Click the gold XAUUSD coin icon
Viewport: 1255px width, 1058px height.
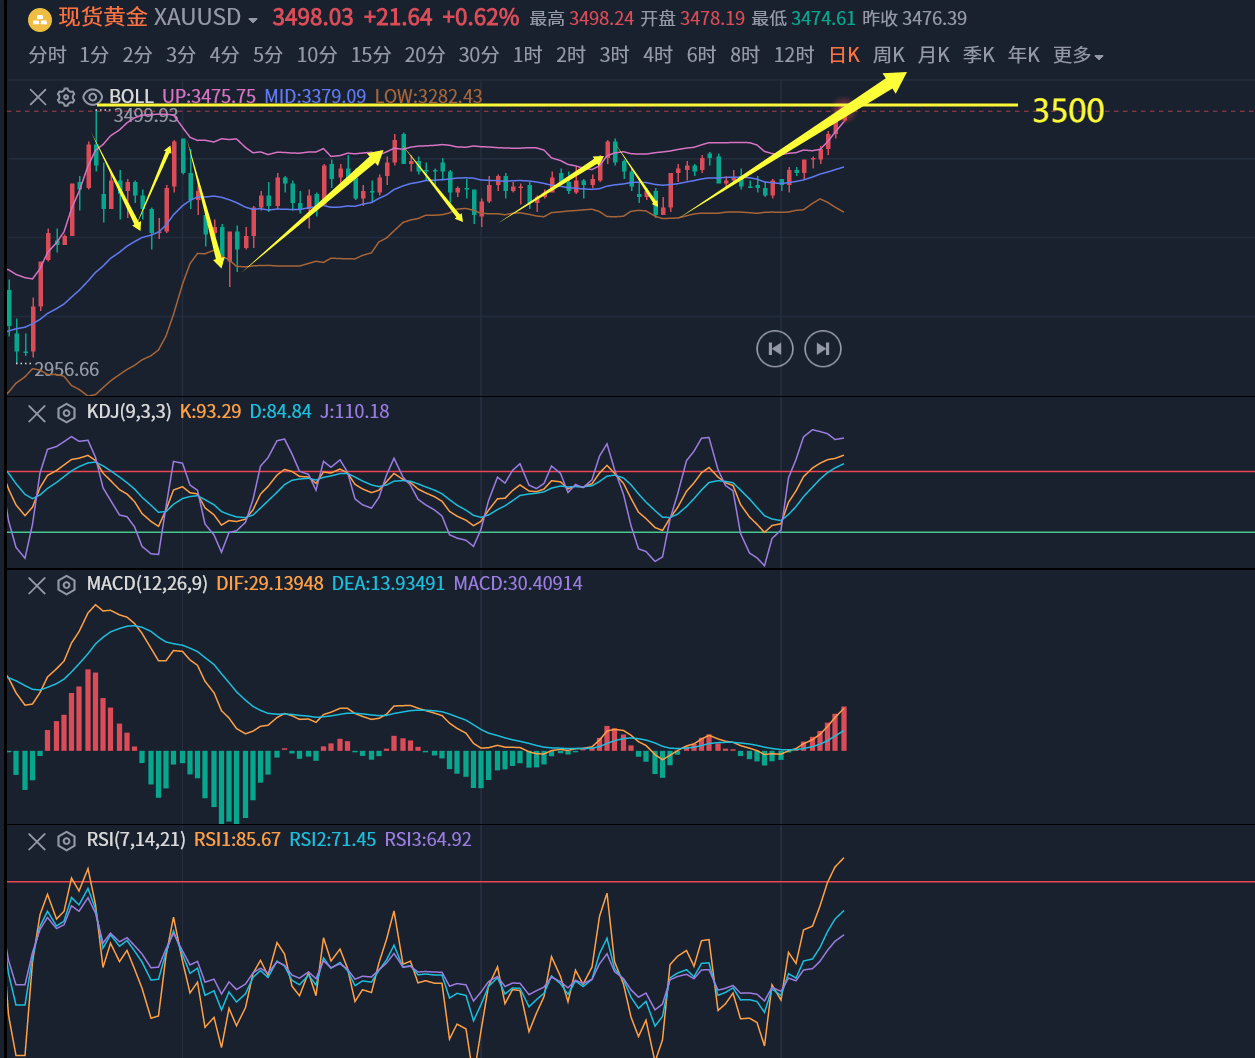[39, 18]
